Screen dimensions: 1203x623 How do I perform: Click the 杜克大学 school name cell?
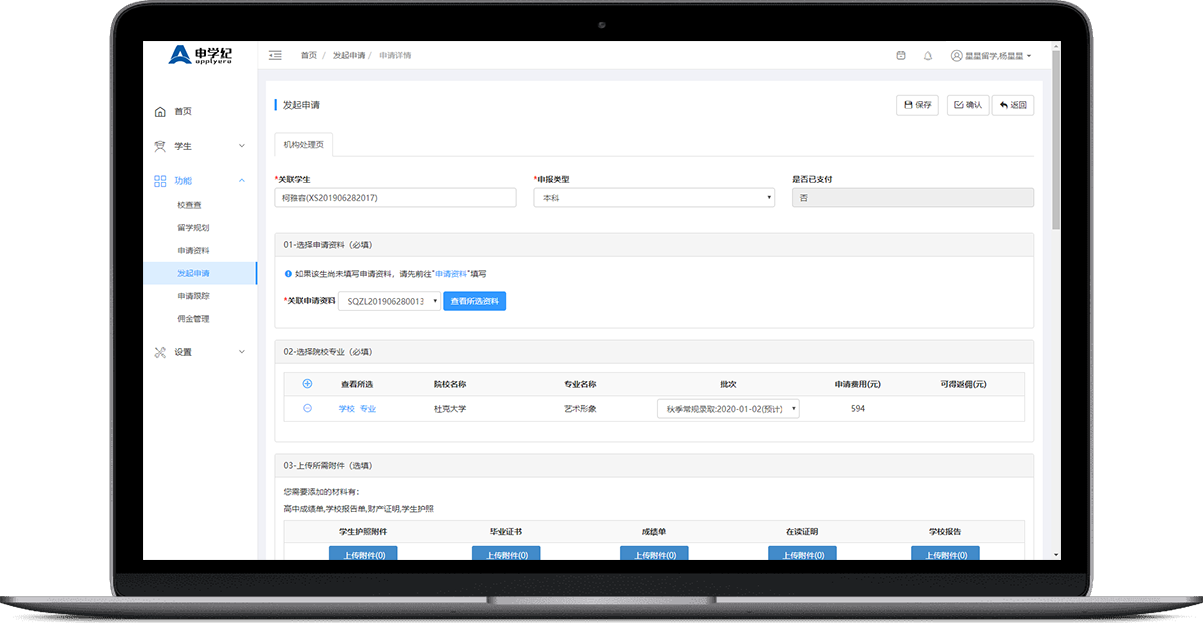coord(450,408)
